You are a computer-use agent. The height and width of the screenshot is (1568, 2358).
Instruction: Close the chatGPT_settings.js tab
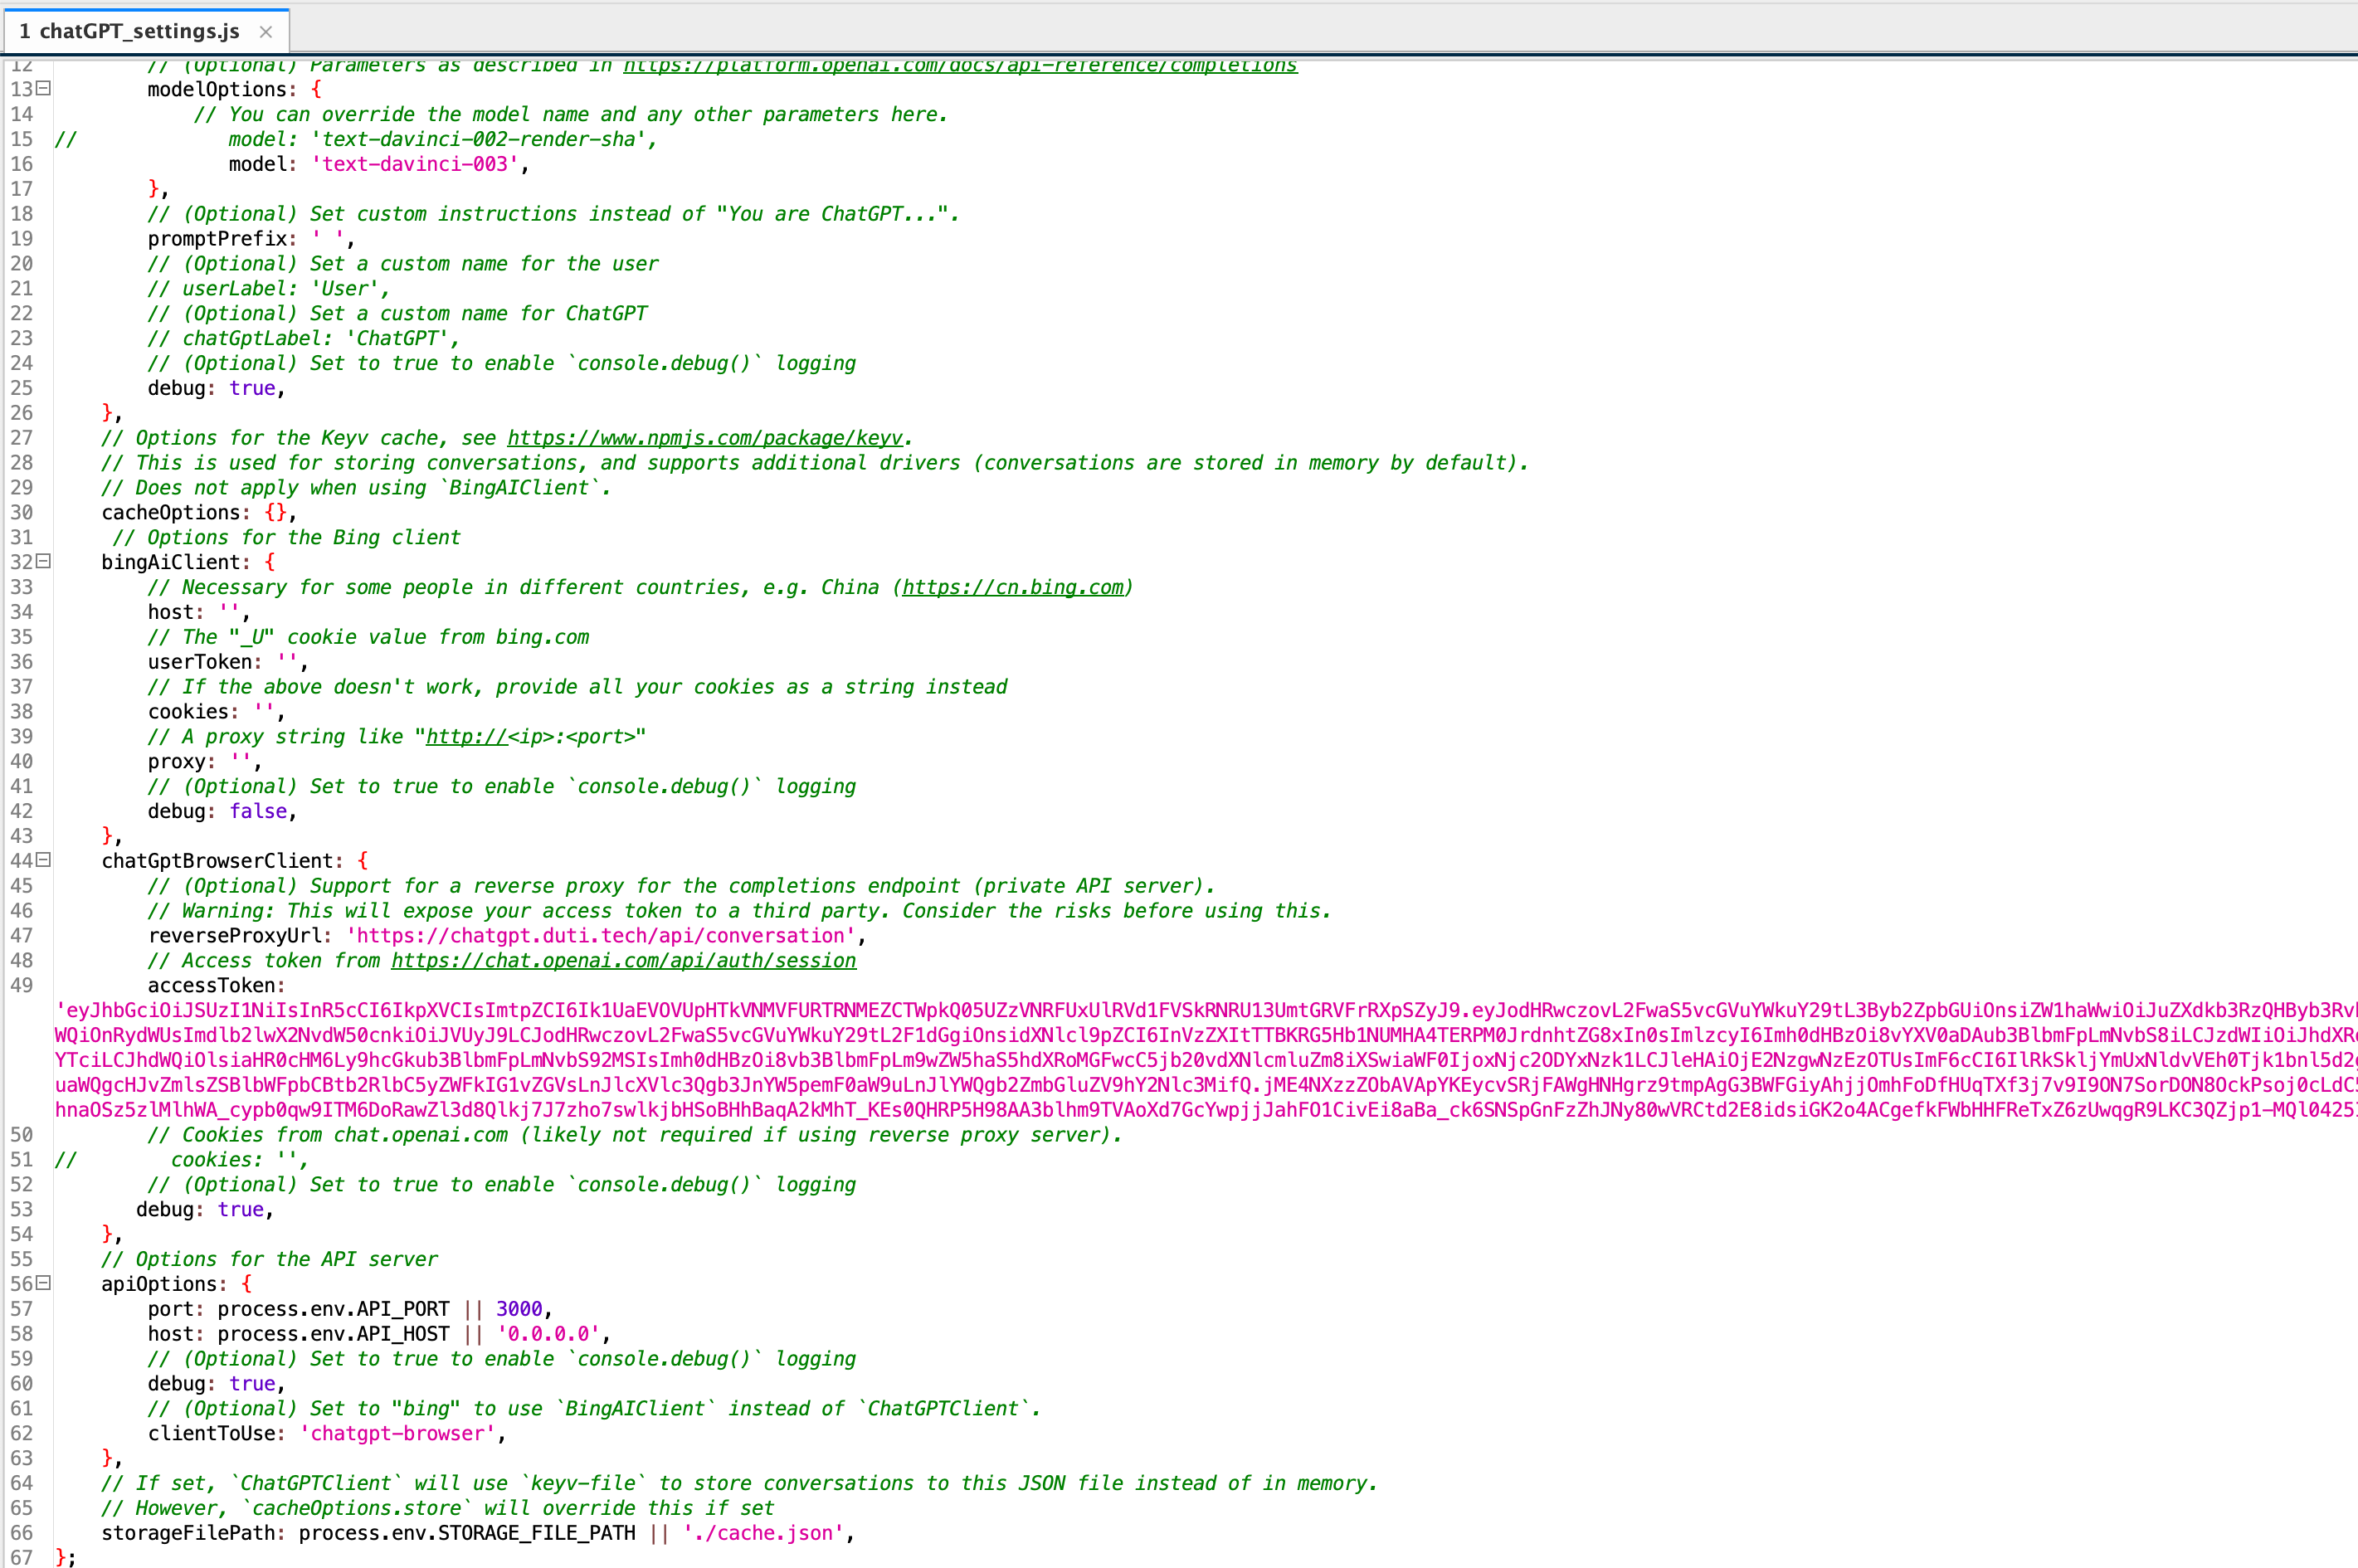[266, 31]
